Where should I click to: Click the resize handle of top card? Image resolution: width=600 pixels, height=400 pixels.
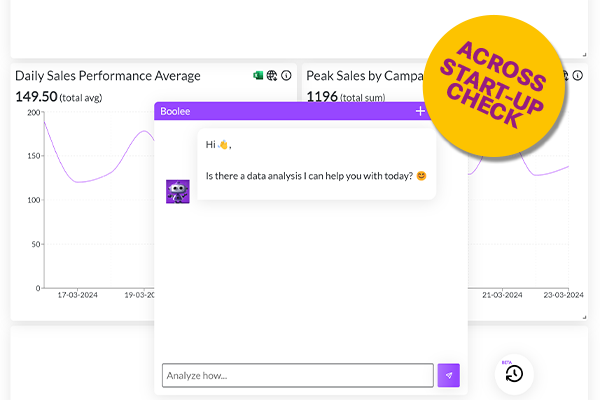click(584, 53)
